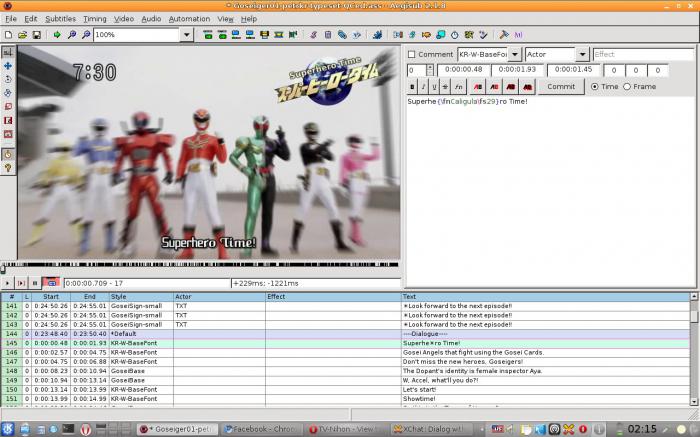Open the Automation menu
This screenshot has height=437, width=700.
coord(189,19)
